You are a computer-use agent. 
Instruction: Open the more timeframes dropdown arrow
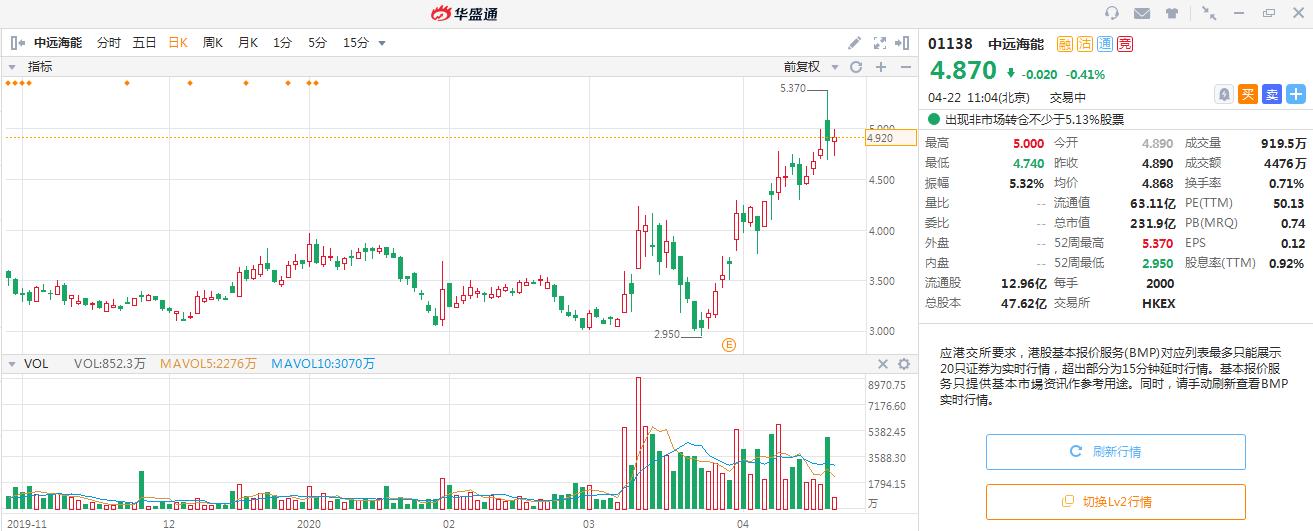point(382,43)
